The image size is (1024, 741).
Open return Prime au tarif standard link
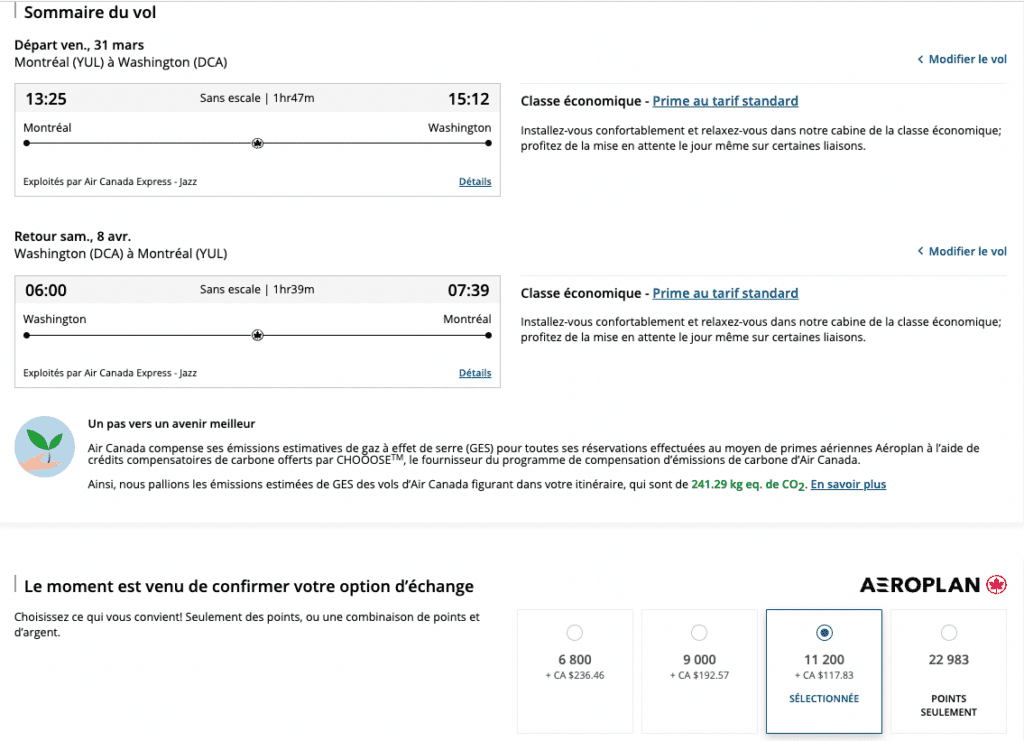pos(725,293)
